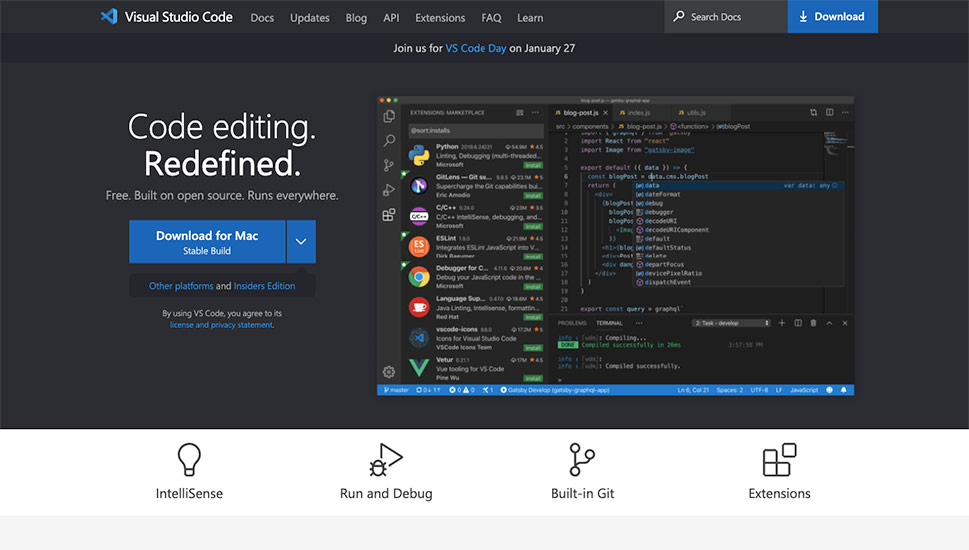The height and width of the screenshot is (550, 969).
Task: Open the marketplace panel more actions ellipsis
Action: [x=535, y=112]
